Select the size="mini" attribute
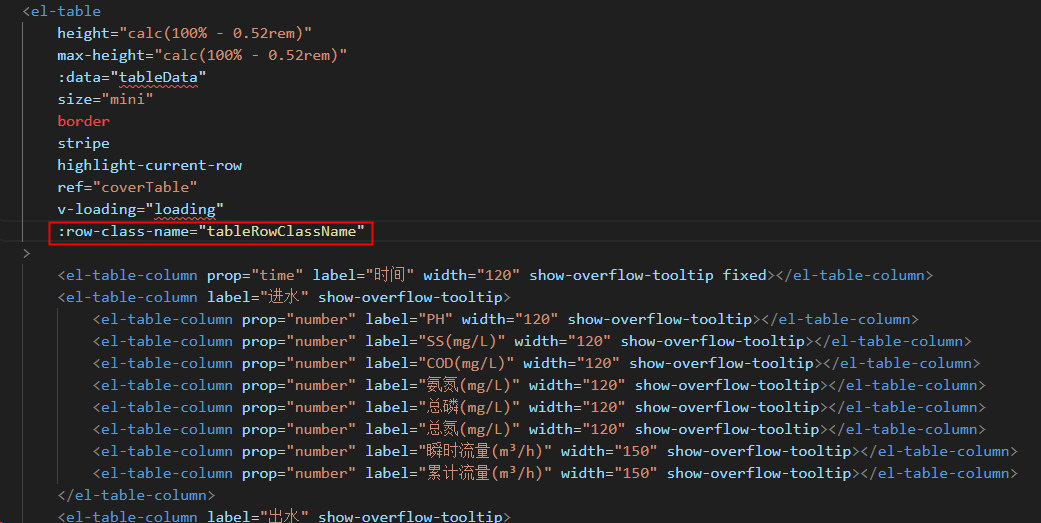Screen dimensions: 1041x523 pyautogui.click(x=104, y=99)
